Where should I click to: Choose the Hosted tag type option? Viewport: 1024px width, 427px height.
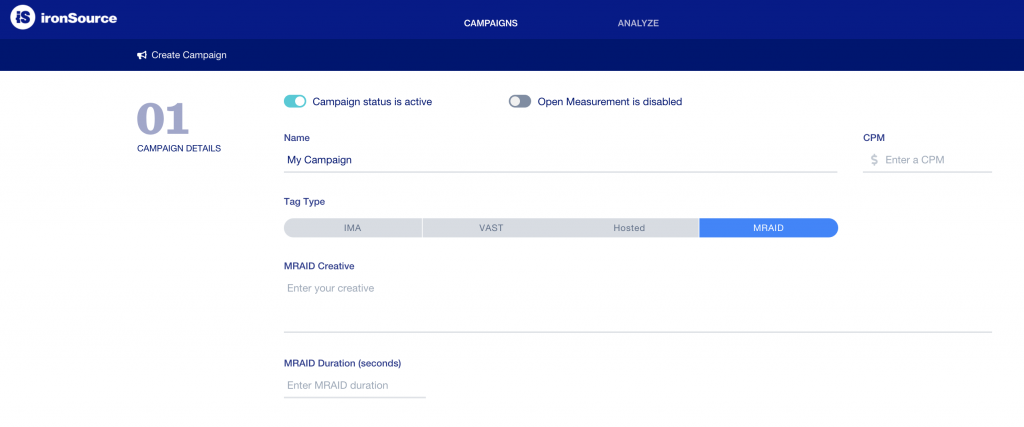629,228
